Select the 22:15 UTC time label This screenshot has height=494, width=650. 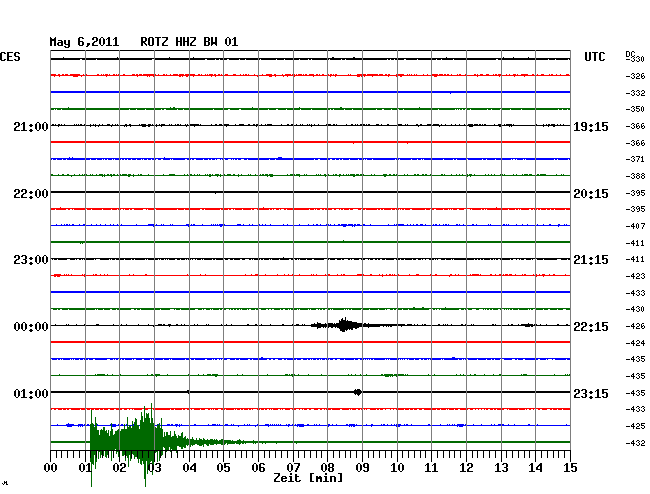[x=591, y=327]
